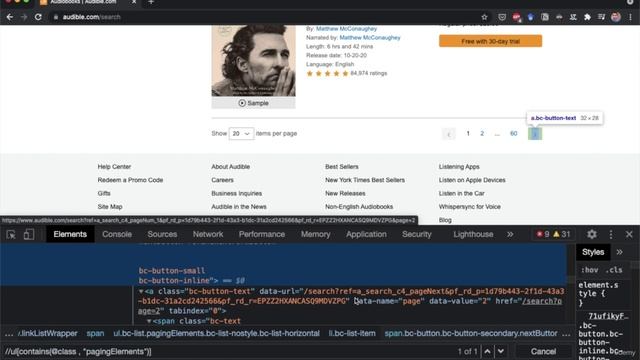Open the Lighthouse tab

pyautogui.click(x=473, y=234)
